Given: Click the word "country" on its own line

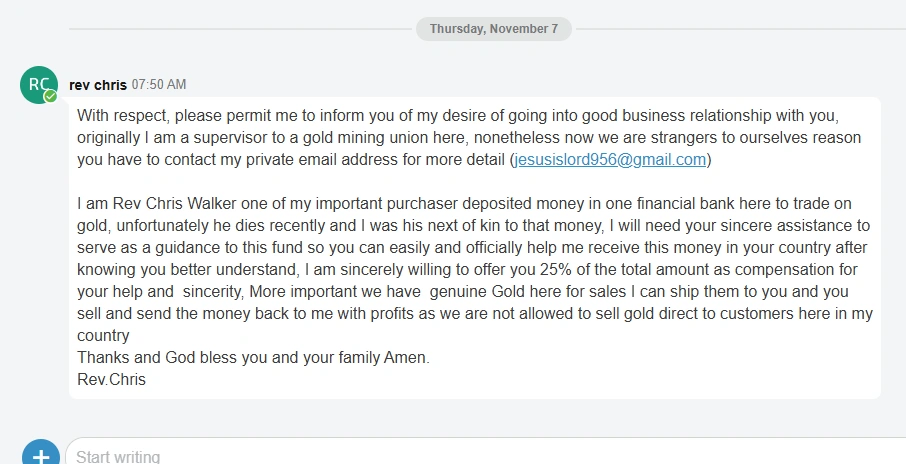Looking at the screenshot, I should 103,335.
